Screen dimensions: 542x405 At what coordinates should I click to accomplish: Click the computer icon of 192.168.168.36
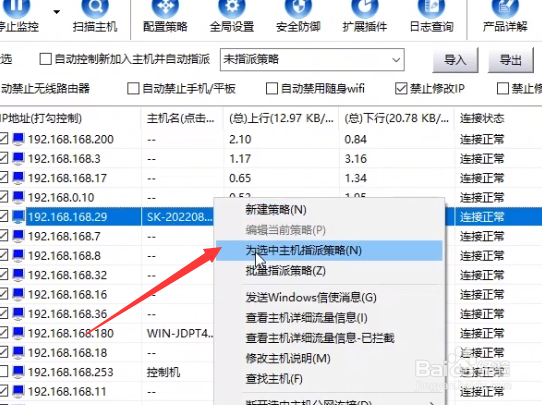pos(18,313)
